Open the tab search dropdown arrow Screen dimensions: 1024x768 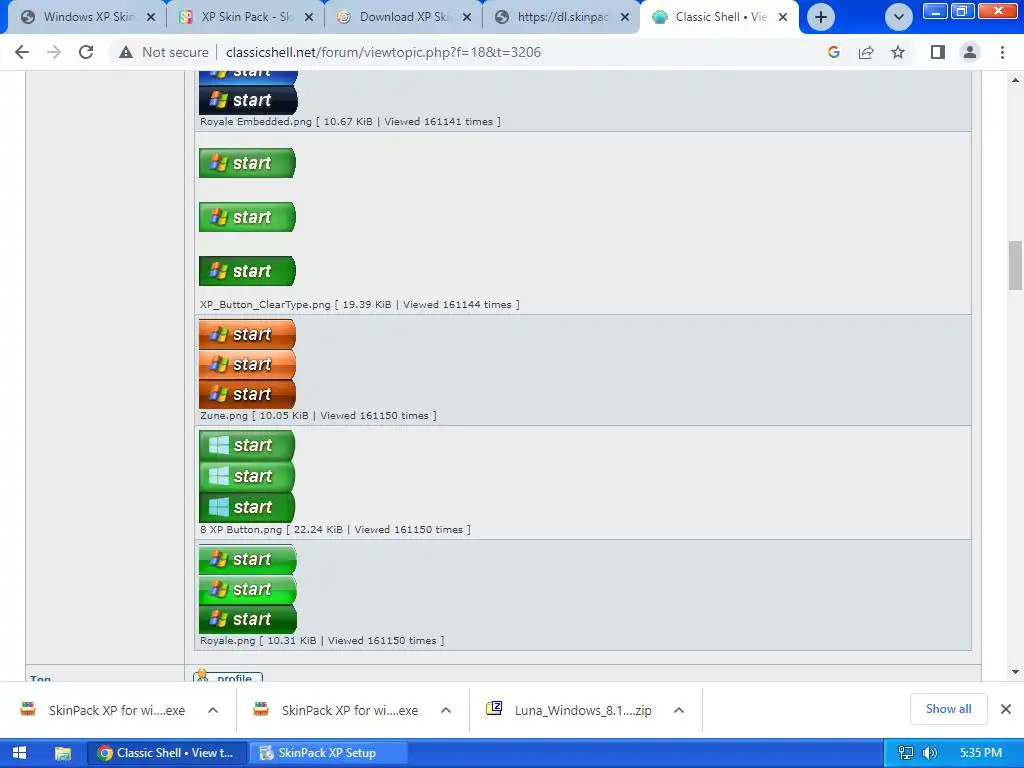[899, 17]
